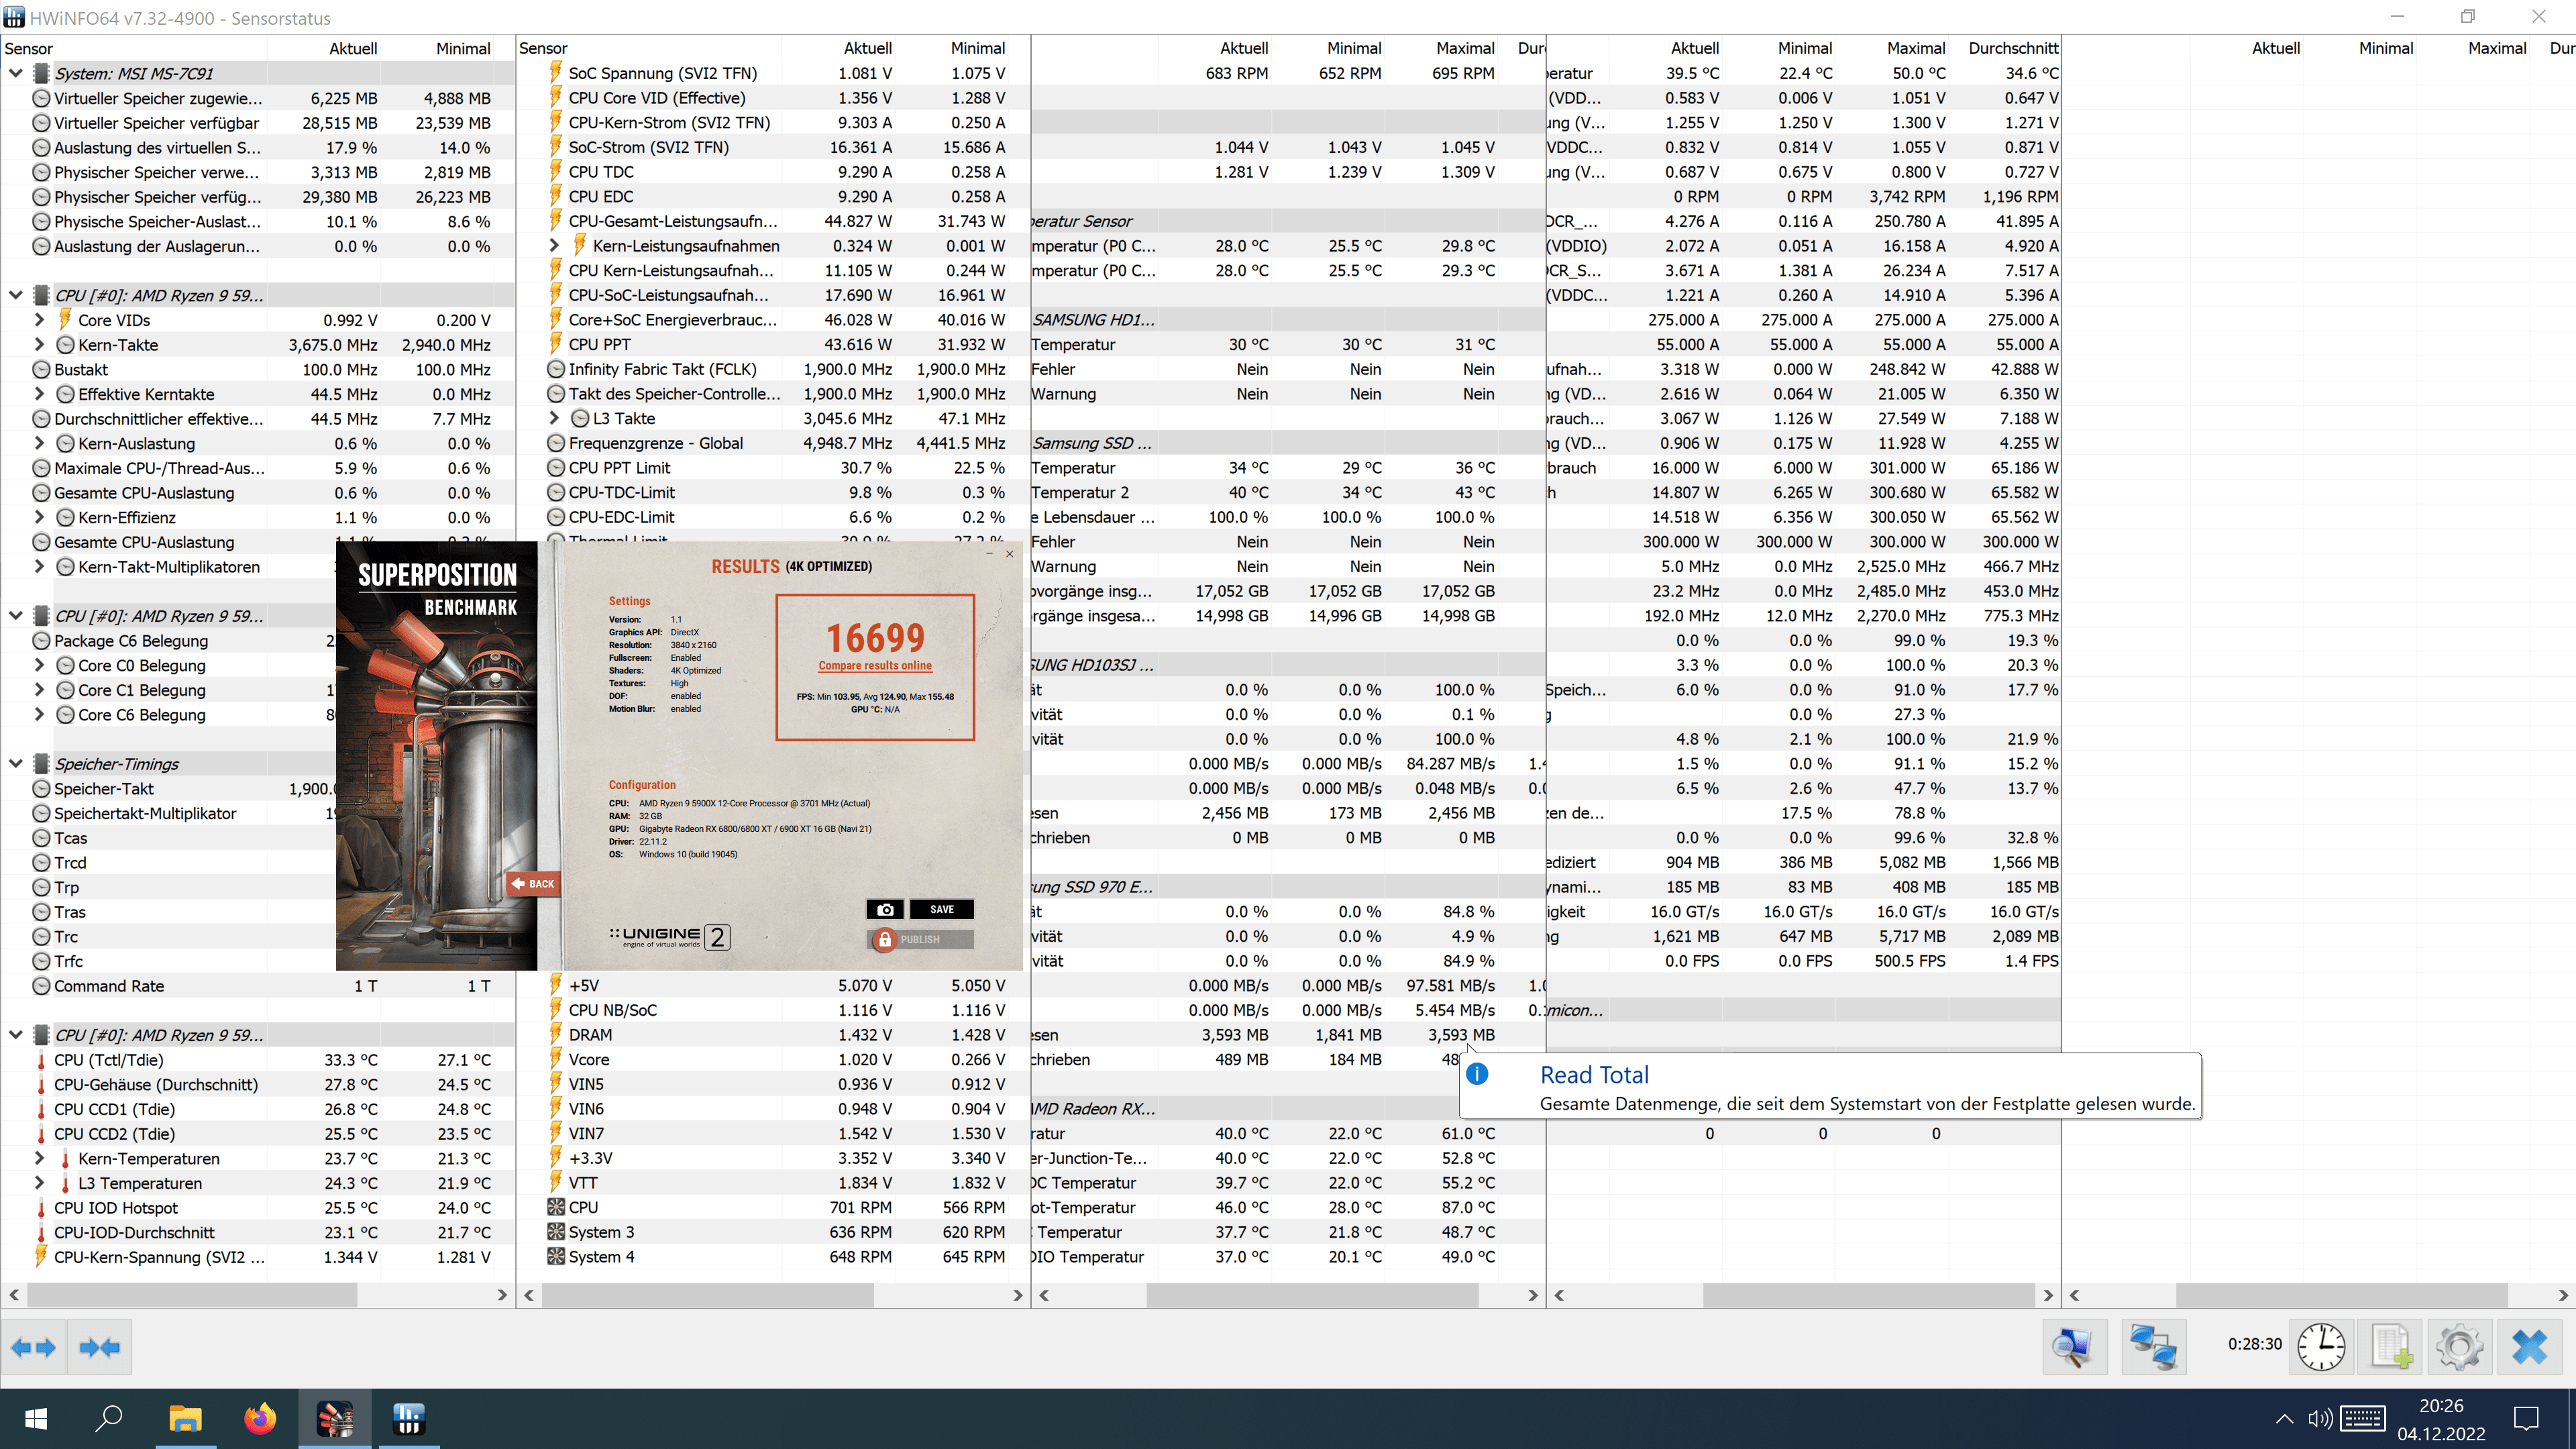
Task: Expand the L3 Takte row
Action: 554,418
